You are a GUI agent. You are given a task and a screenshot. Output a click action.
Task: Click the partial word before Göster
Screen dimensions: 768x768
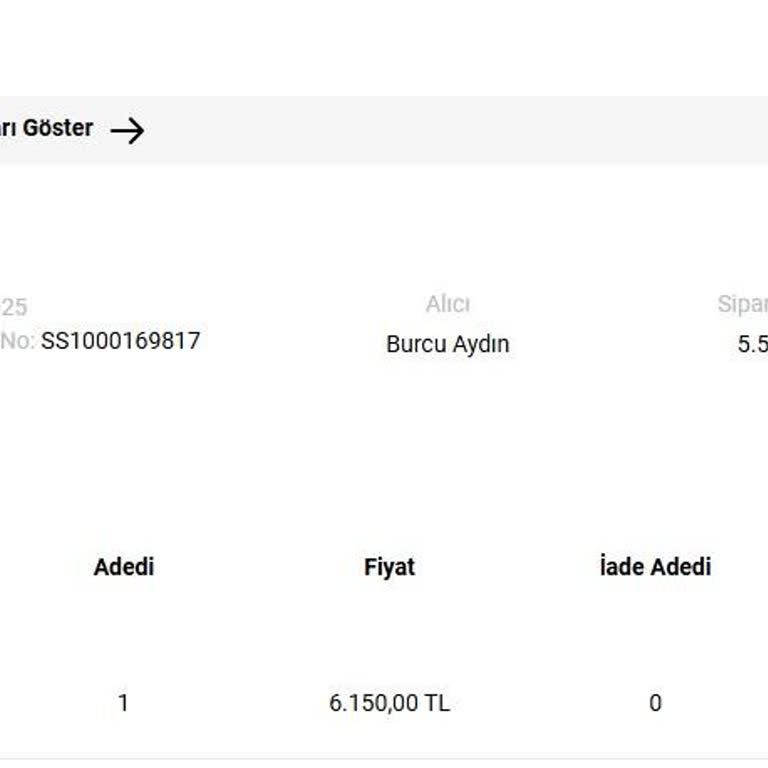coord(8,128)
